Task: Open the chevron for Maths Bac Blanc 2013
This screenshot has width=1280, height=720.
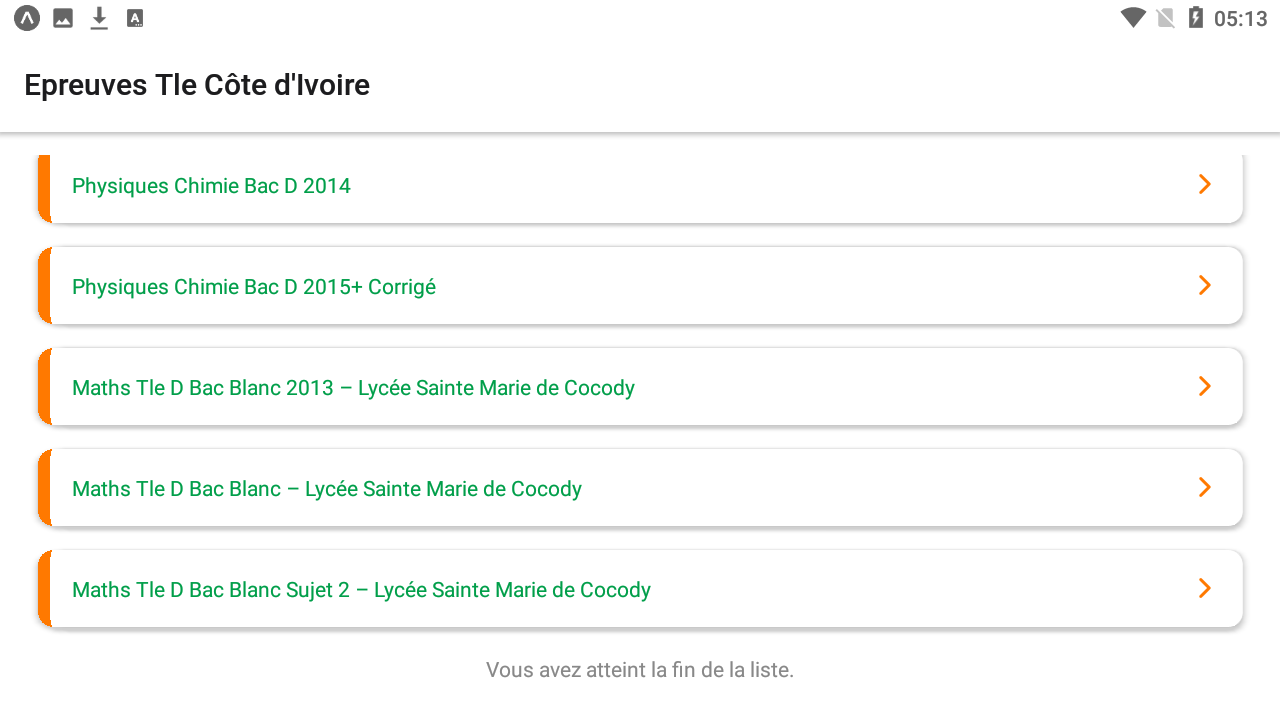Action: pos(1205,386)
